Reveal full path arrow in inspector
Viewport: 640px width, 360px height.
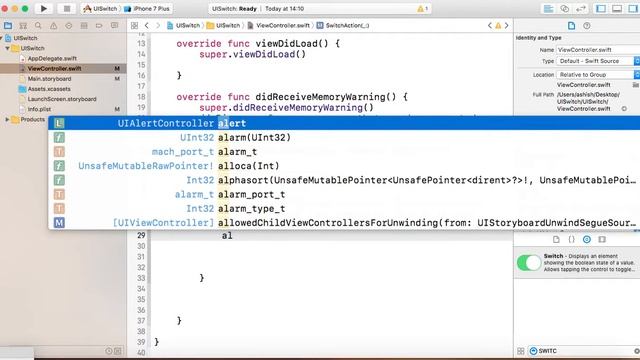624,109
